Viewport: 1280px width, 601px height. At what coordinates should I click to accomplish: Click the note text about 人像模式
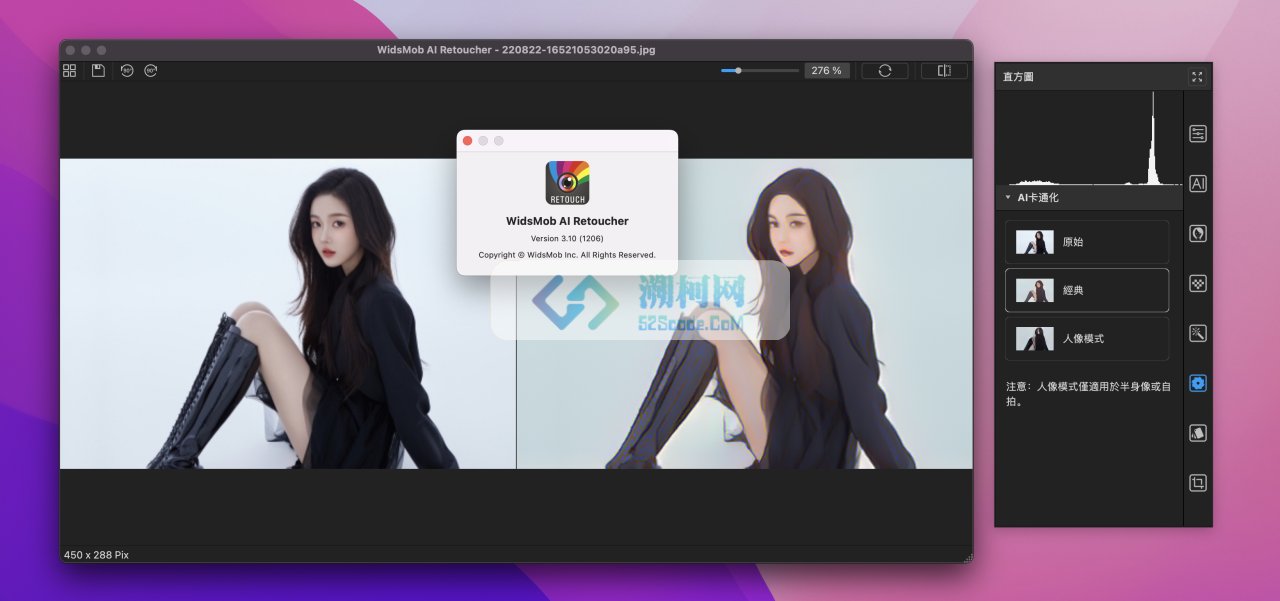pyautogui.click(x=1088, y=393)
